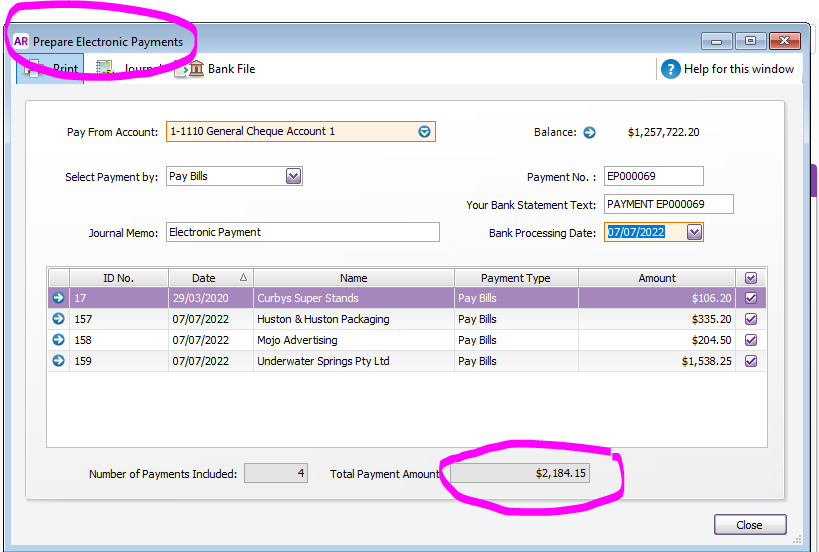Open the Select Payment by dropdown
Screen dimensions: 819x552
click(293, 176)
